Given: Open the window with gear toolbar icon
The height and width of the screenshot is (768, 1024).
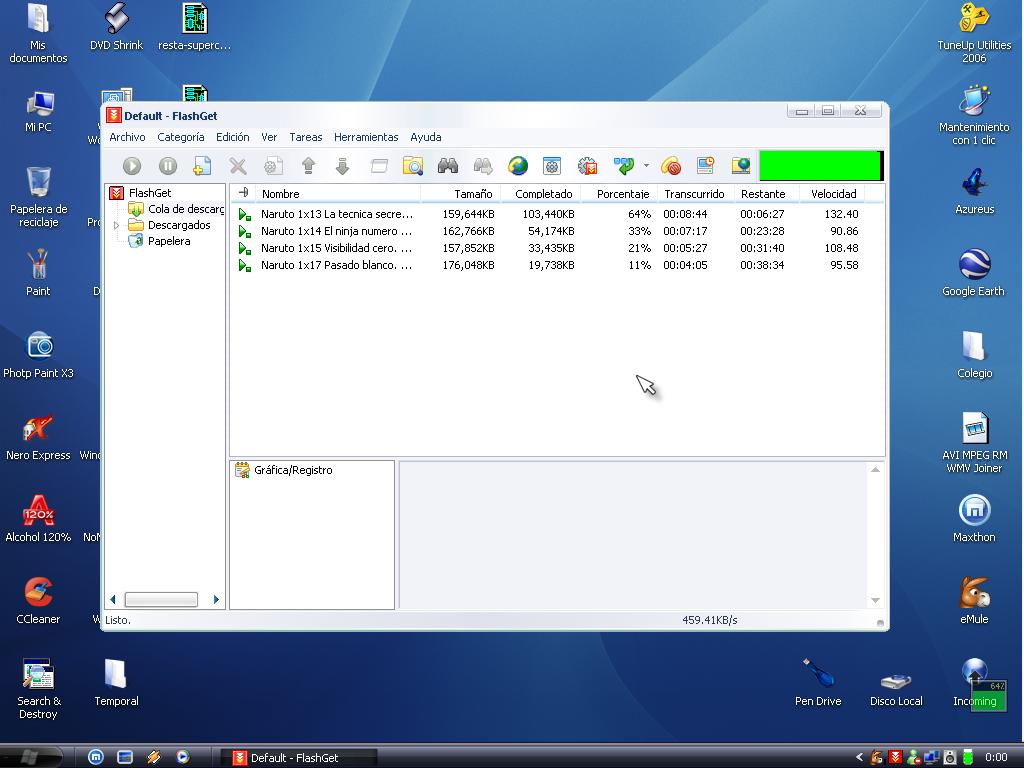Looking at the screenshot, I should [x=552, y=166].
